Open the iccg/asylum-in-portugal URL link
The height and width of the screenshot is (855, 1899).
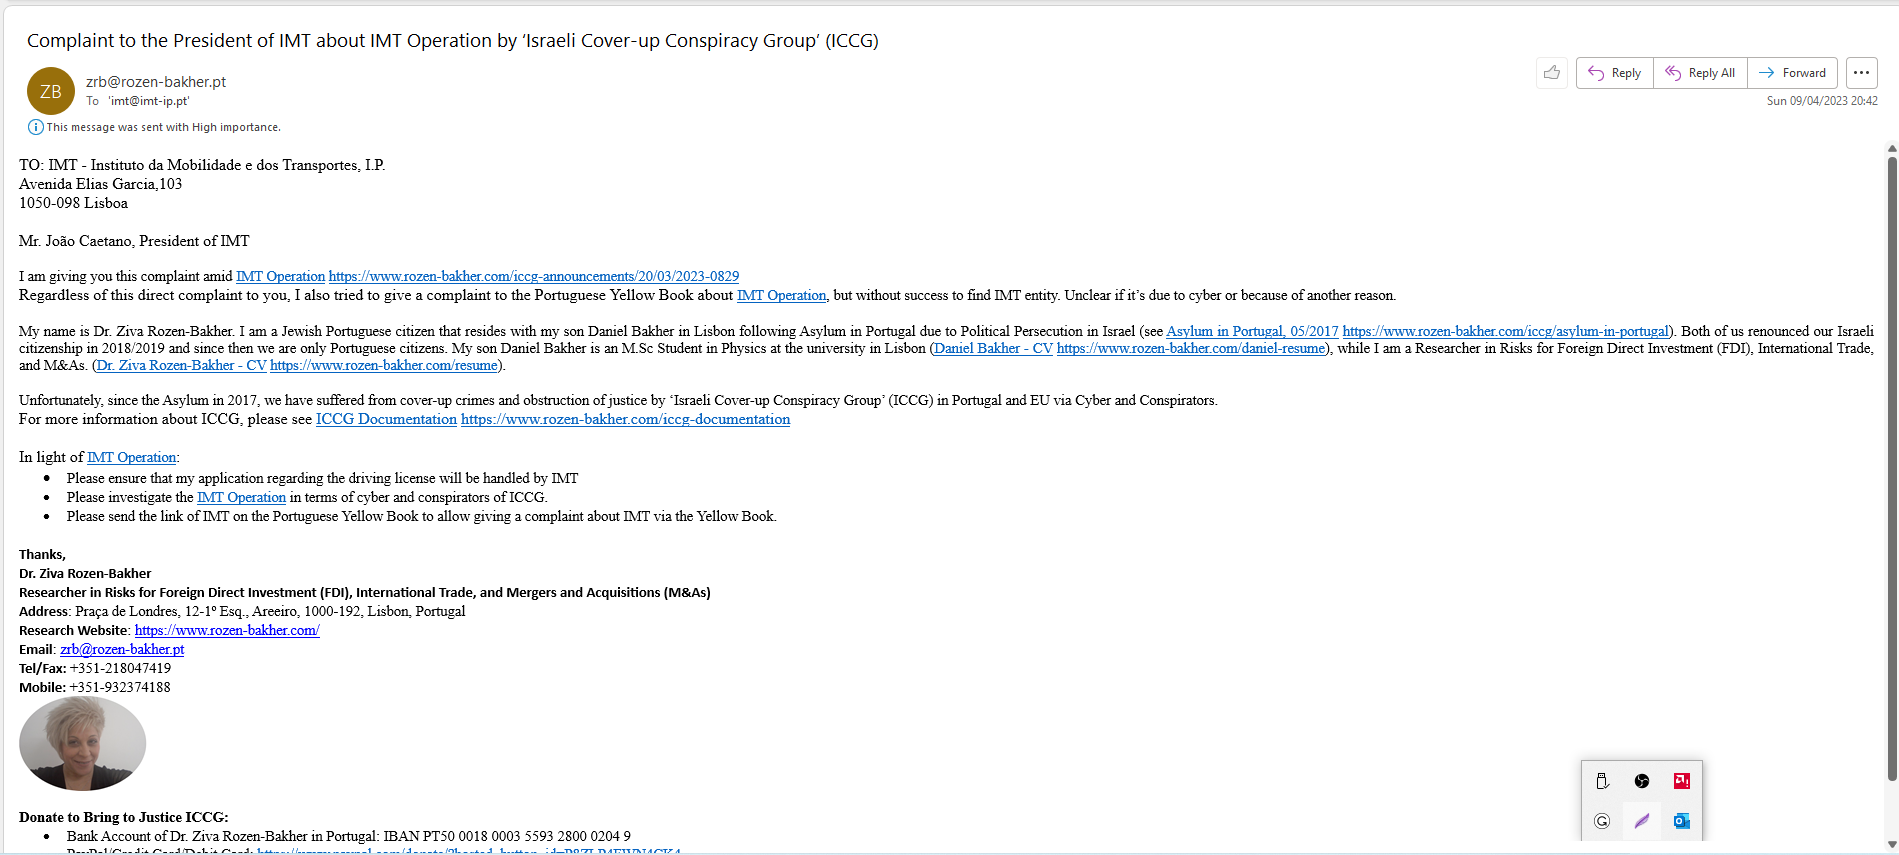pyautogui.click(x=1506, y=331)
